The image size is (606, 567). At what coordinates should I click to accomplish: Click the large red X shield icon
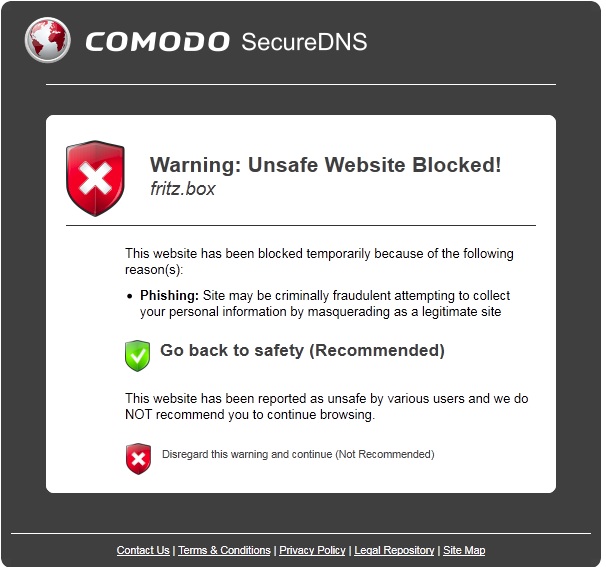coord(95,179)
